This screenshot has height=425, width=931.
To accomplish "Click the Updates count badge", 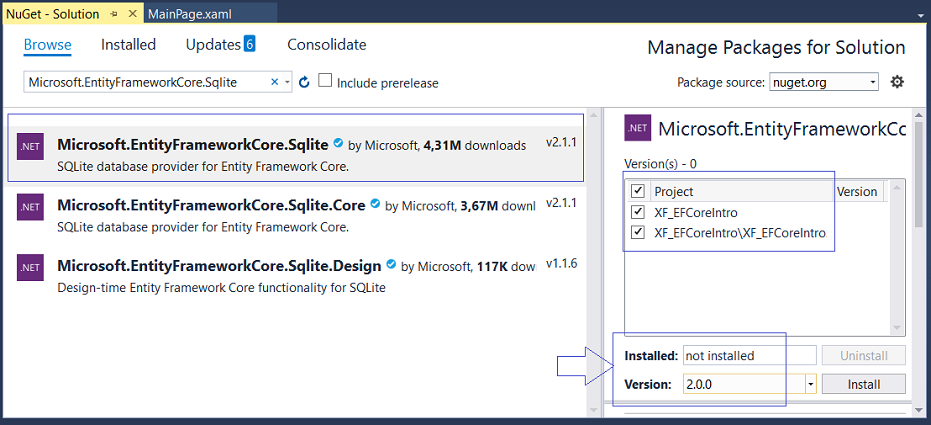I will pos(249,43).
